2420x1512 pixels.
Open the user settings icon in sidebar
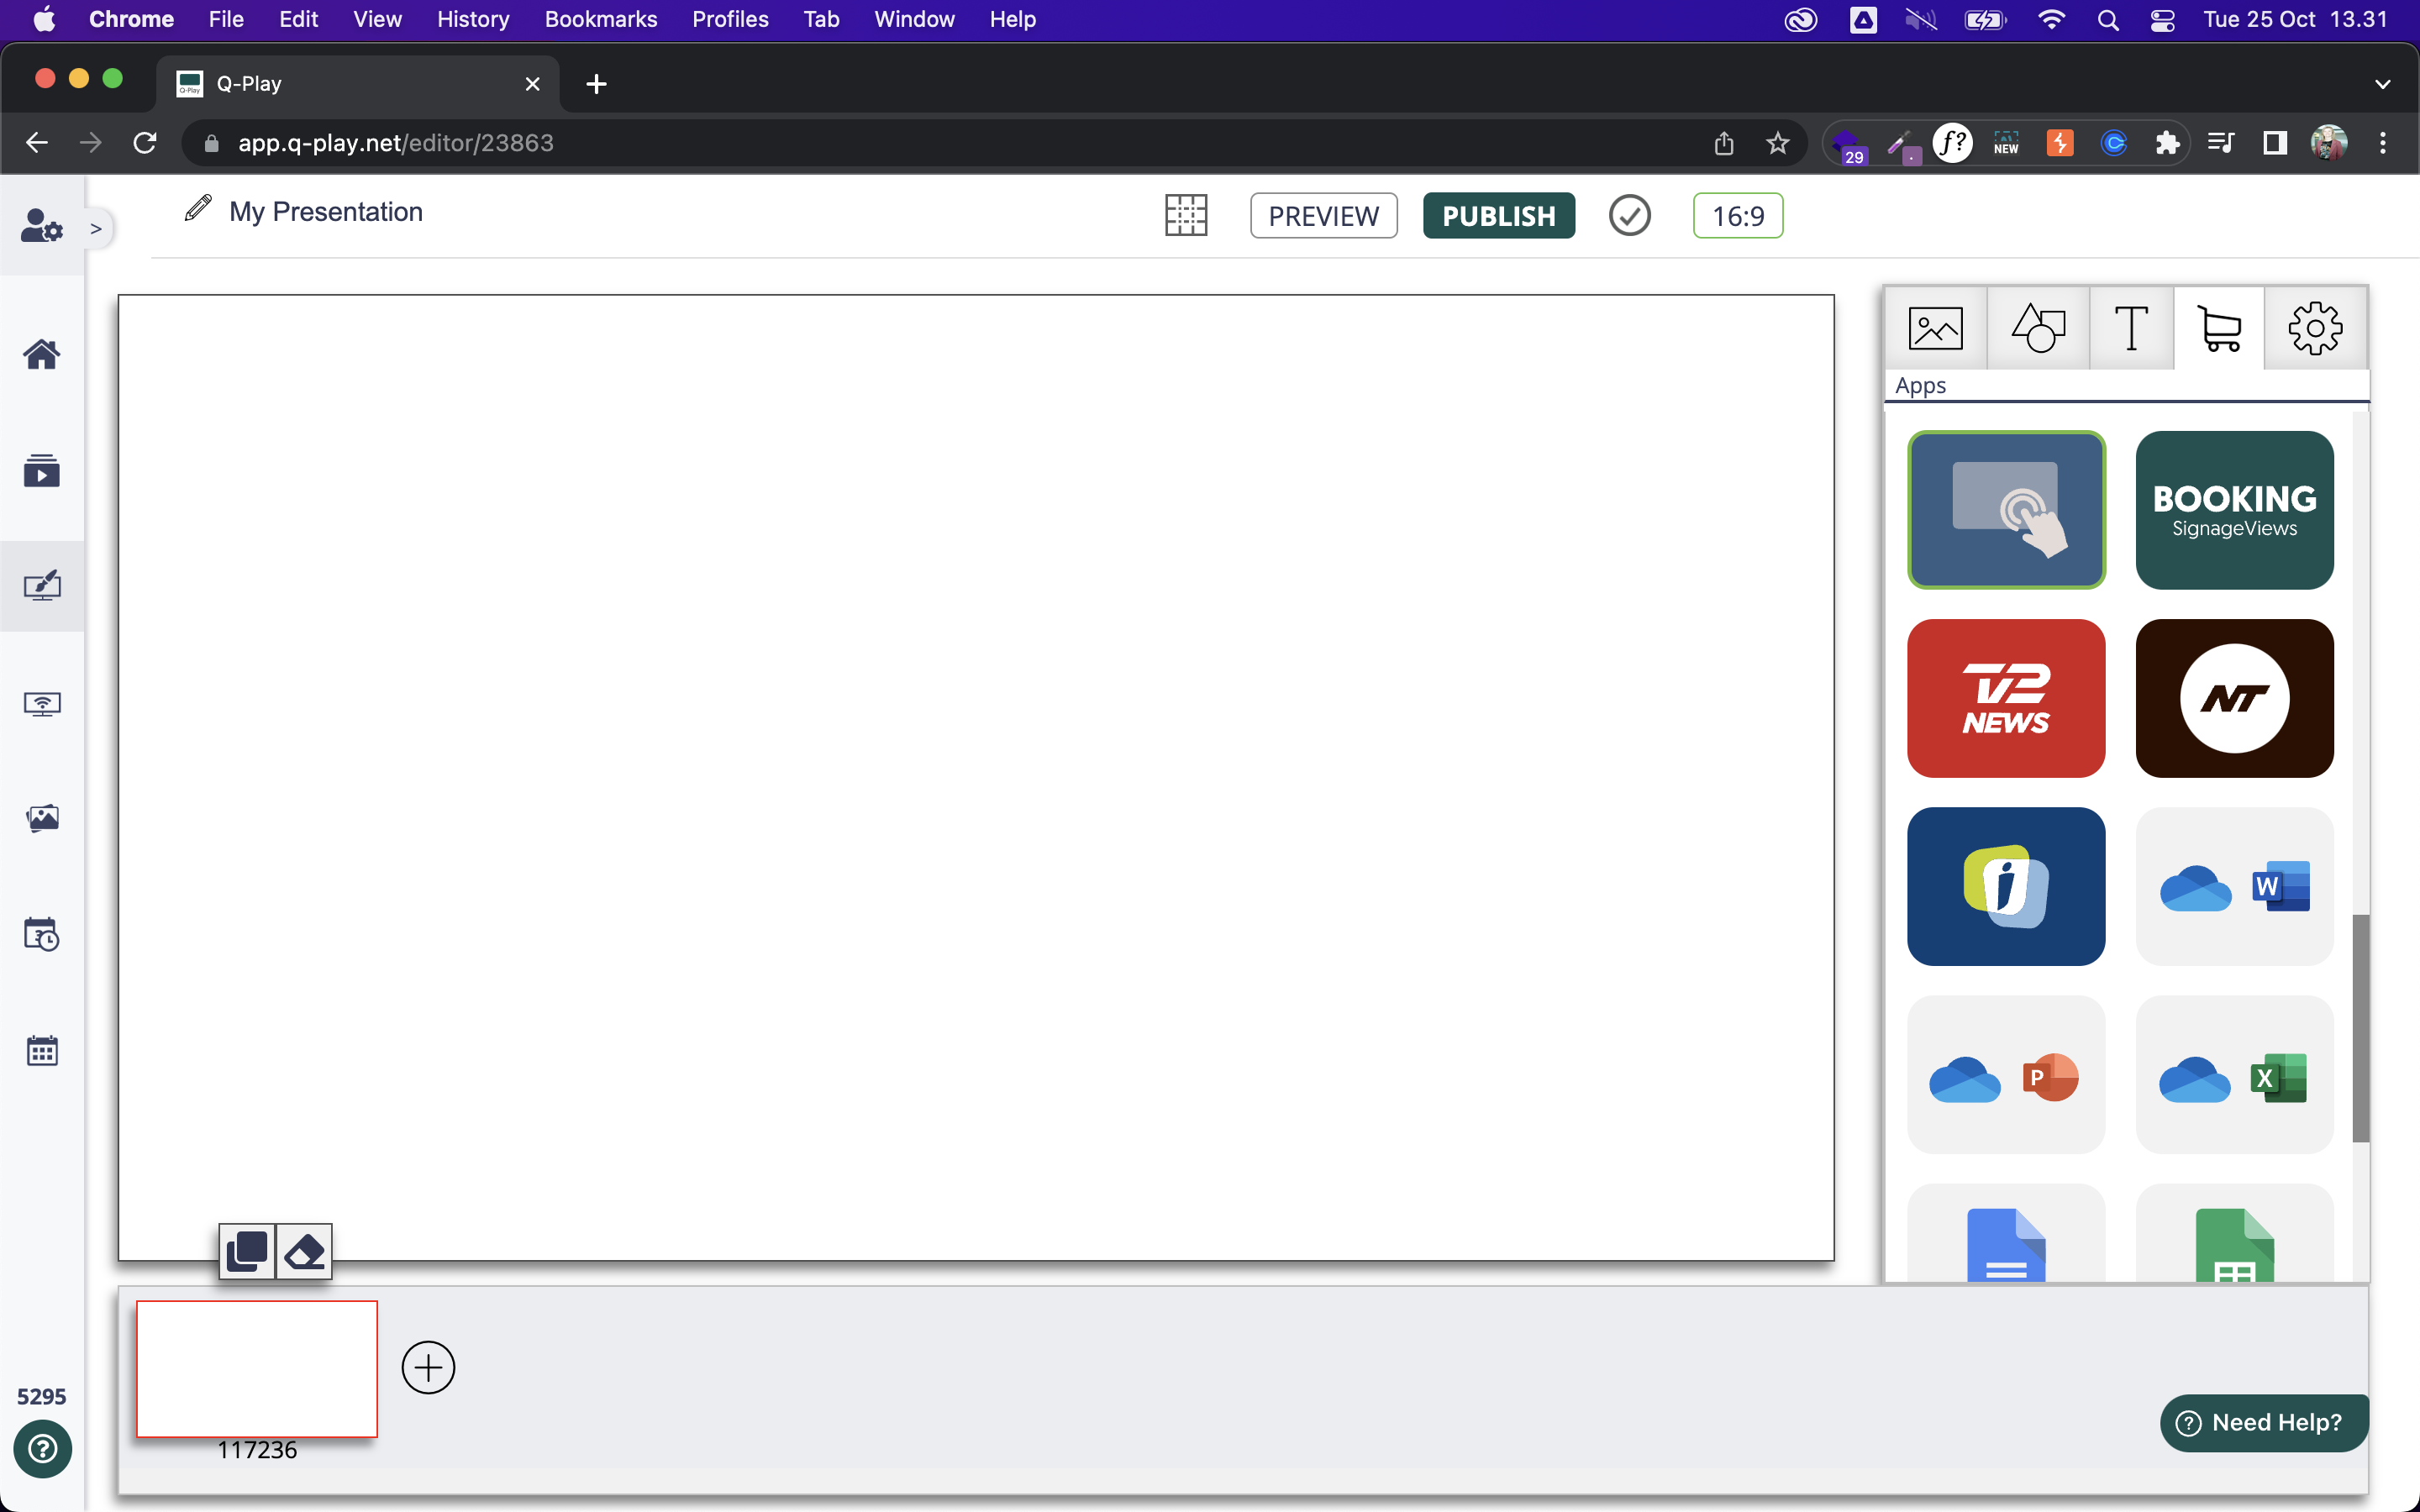(42, 226)
